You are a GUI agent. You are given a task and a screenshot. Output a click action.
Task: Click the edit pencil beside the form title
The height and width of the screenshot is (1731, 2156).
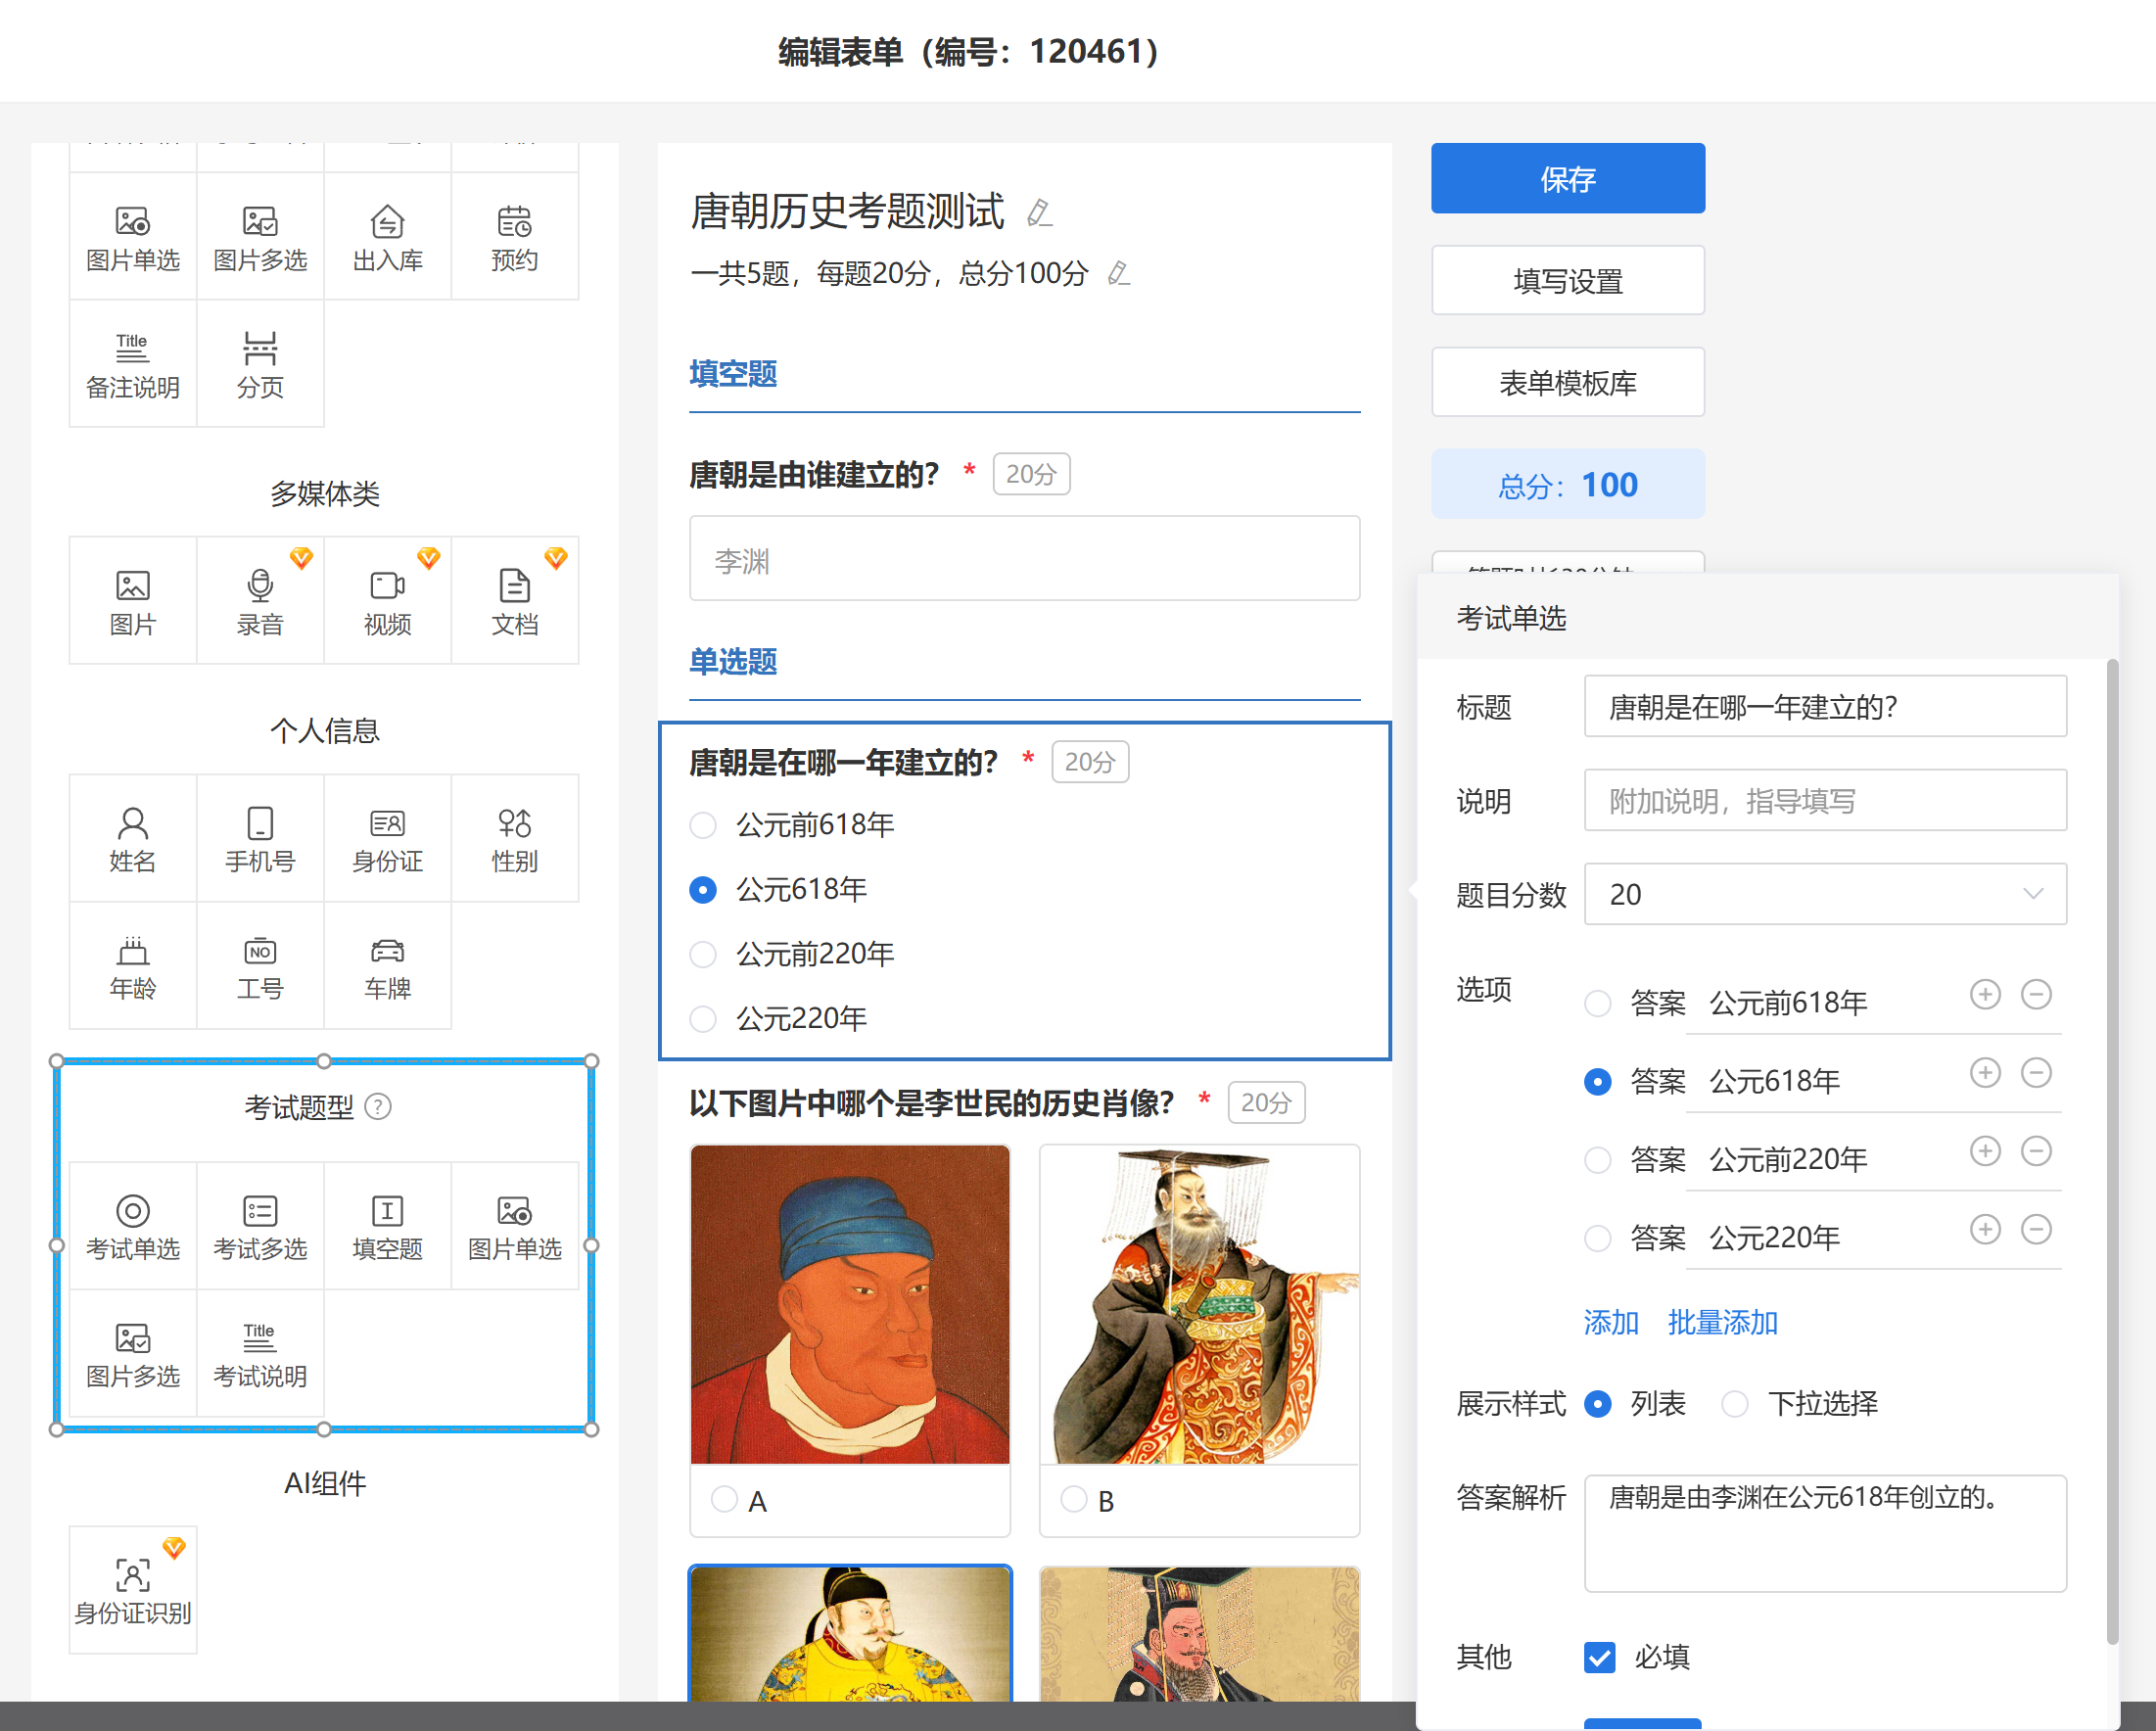(1039, 213)
